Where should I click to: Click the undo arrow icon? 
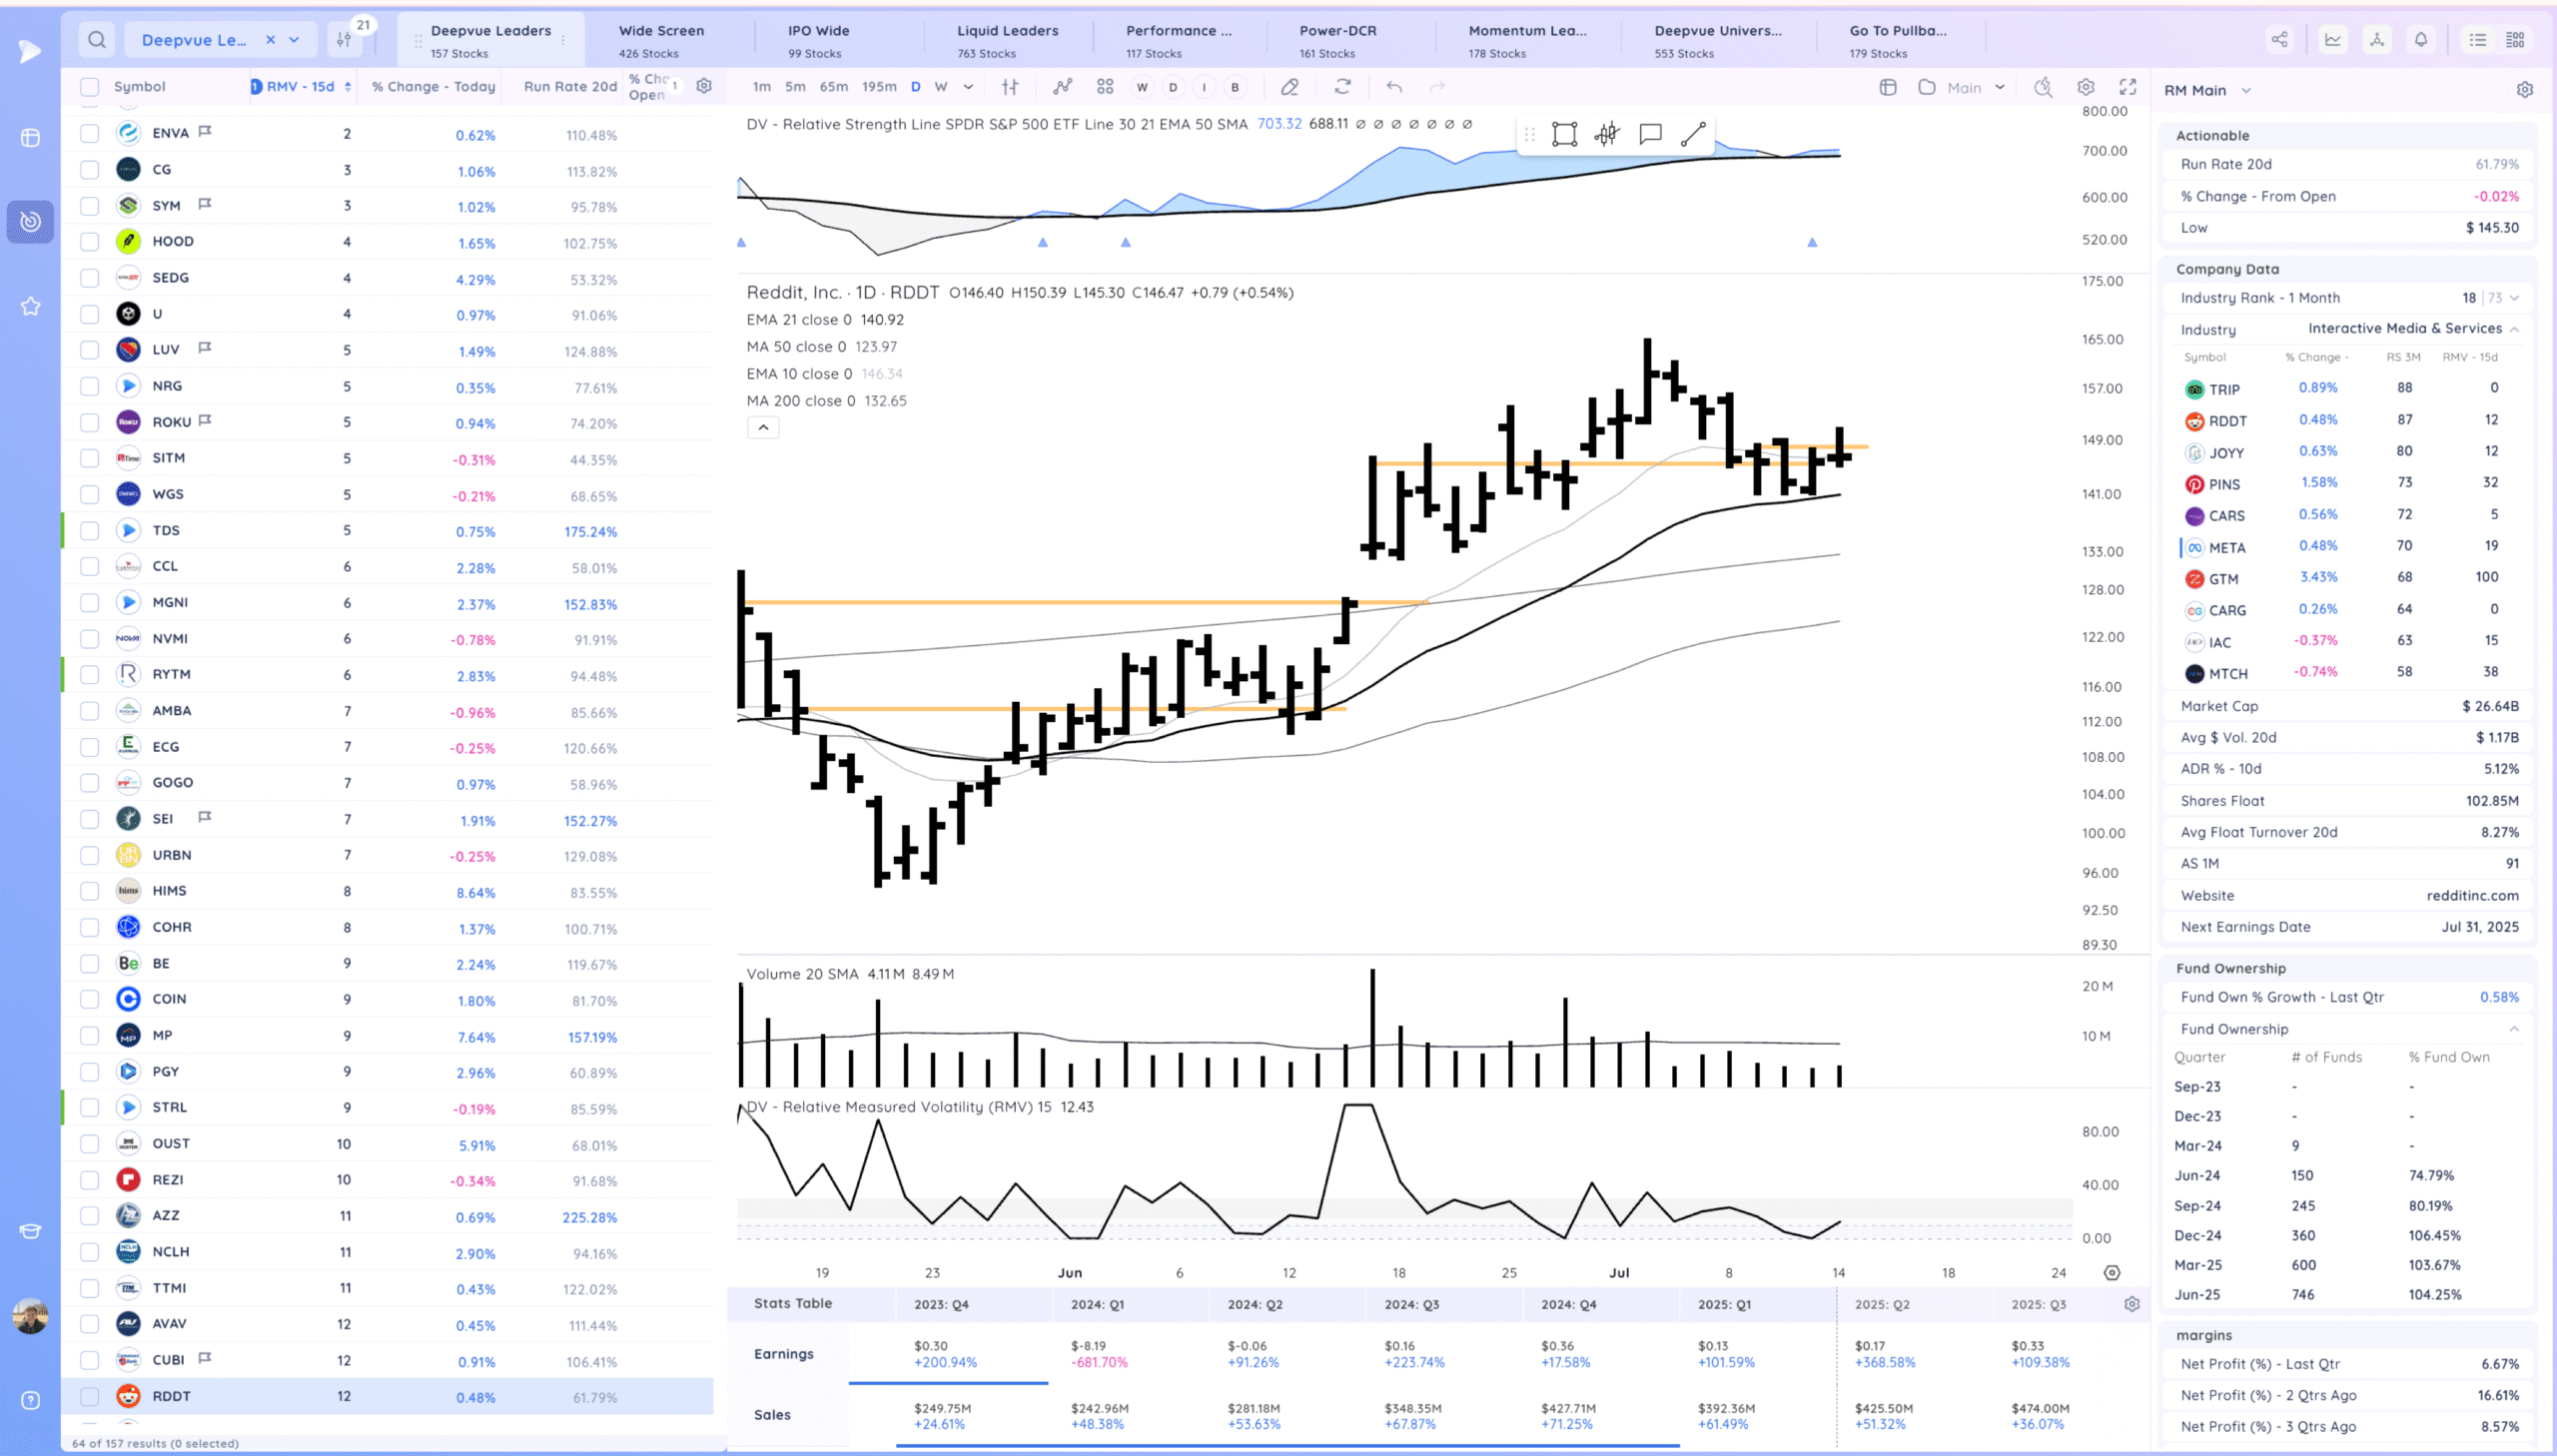(1394, 87)
